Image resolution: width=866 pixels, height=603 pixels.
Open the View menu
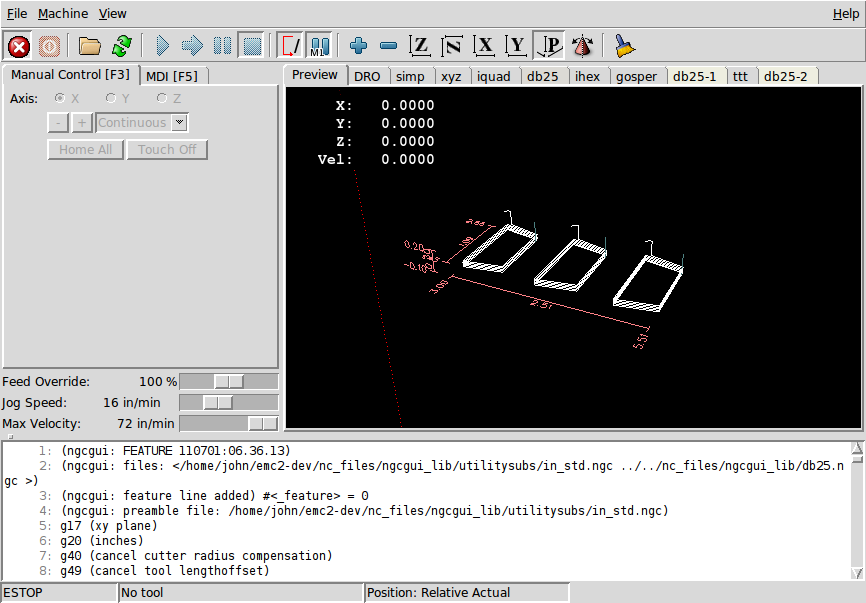(112, 13)
